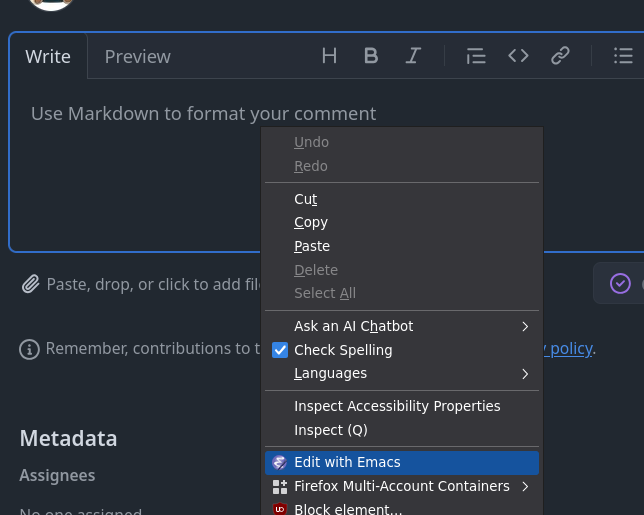
Task: Select Paste from the context menu
Action: (x=312, y=246)
